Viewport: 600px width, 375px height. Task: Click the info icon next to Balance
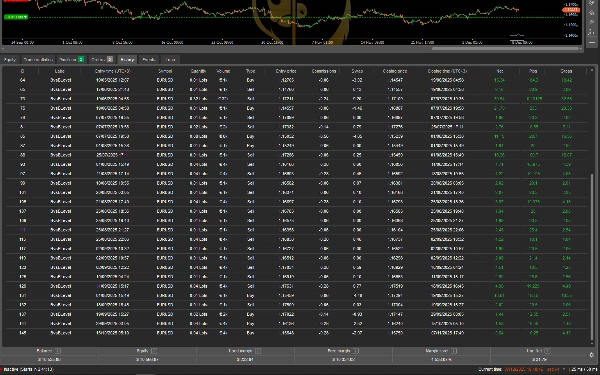[57, 351]
